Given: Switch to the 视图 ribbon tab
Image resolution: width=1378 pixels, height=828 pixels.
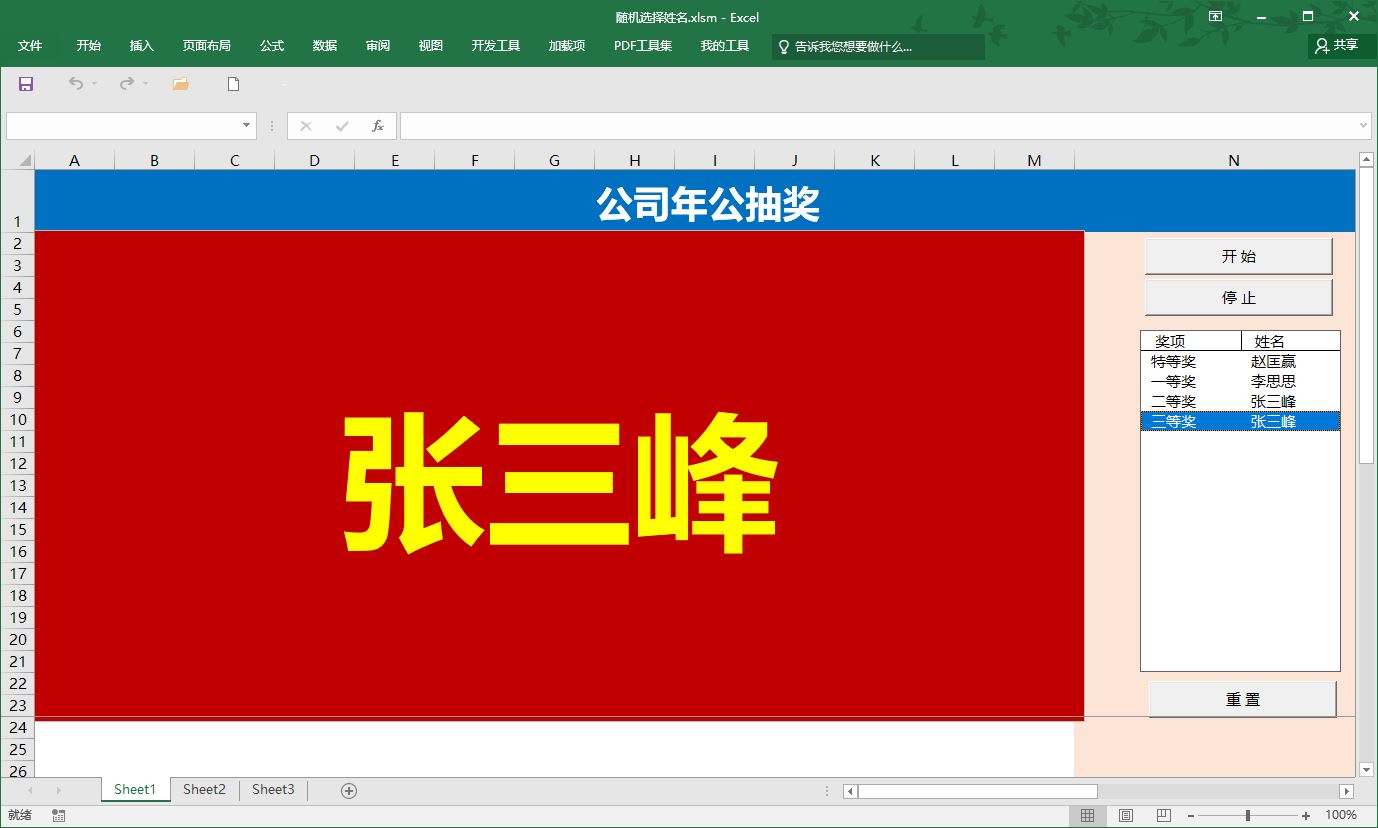Looking at the screenshot, I should (431, 46).
